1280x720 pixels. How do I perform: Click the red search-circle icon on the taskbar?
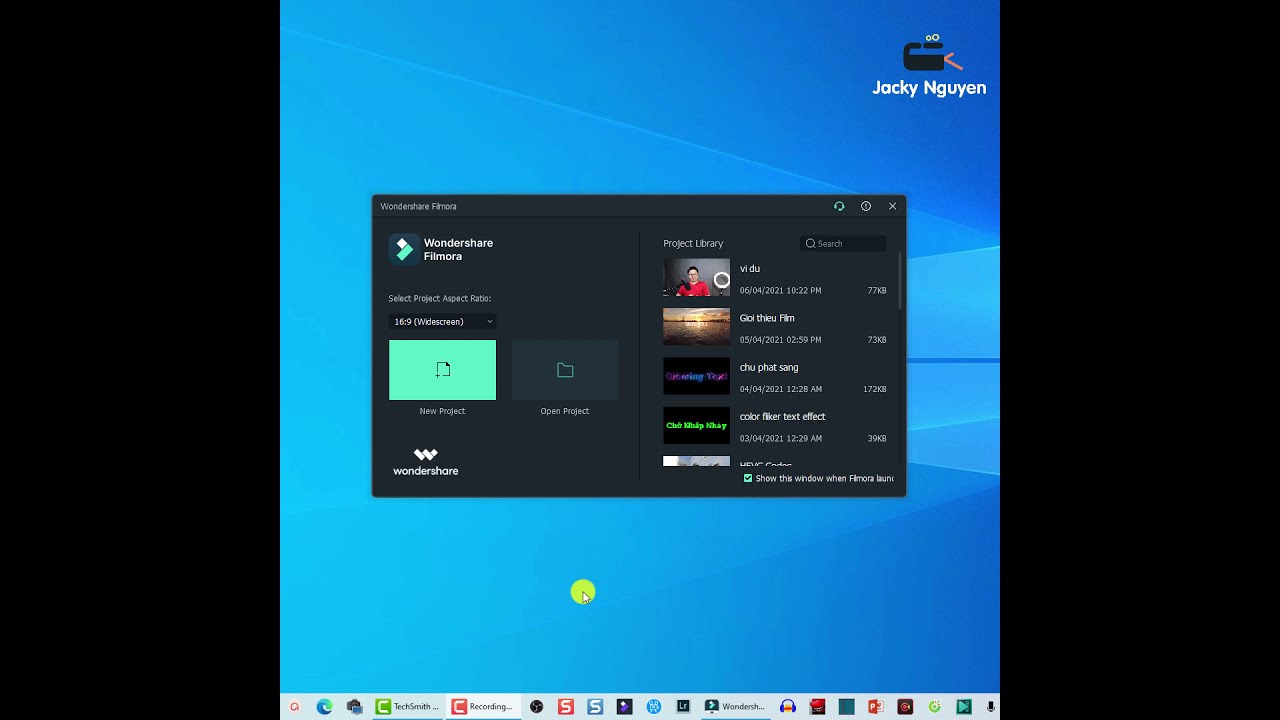click(x=294, y=706)
